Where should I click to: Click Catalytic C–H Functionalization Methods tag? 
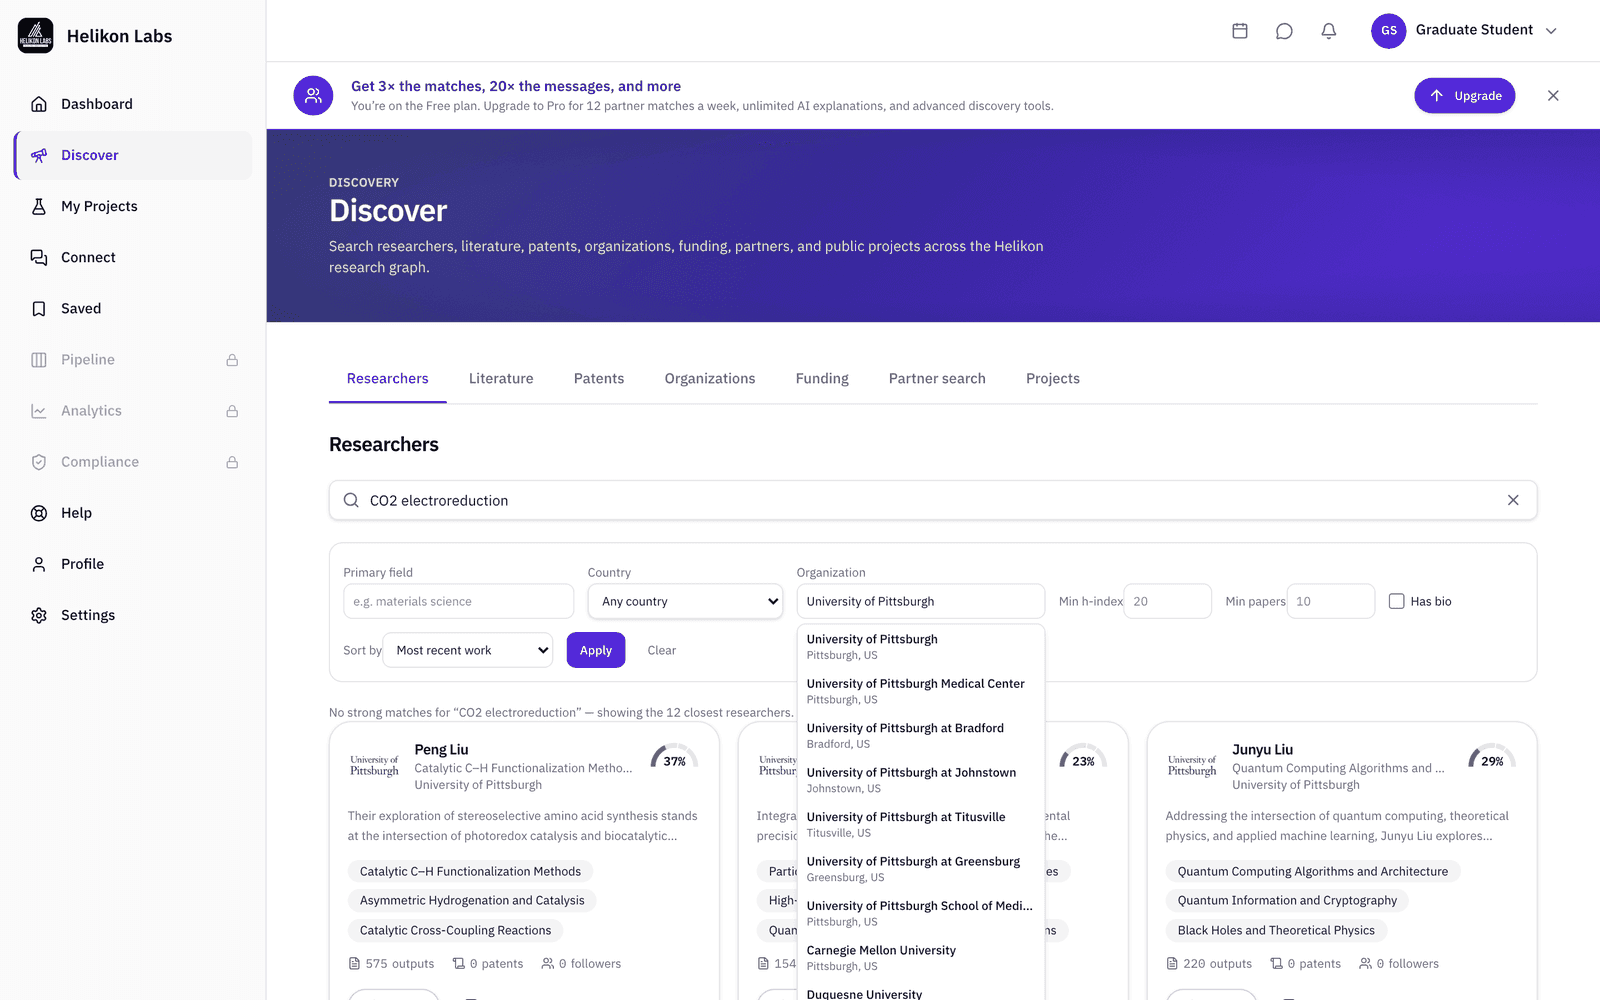pos(470,871)
